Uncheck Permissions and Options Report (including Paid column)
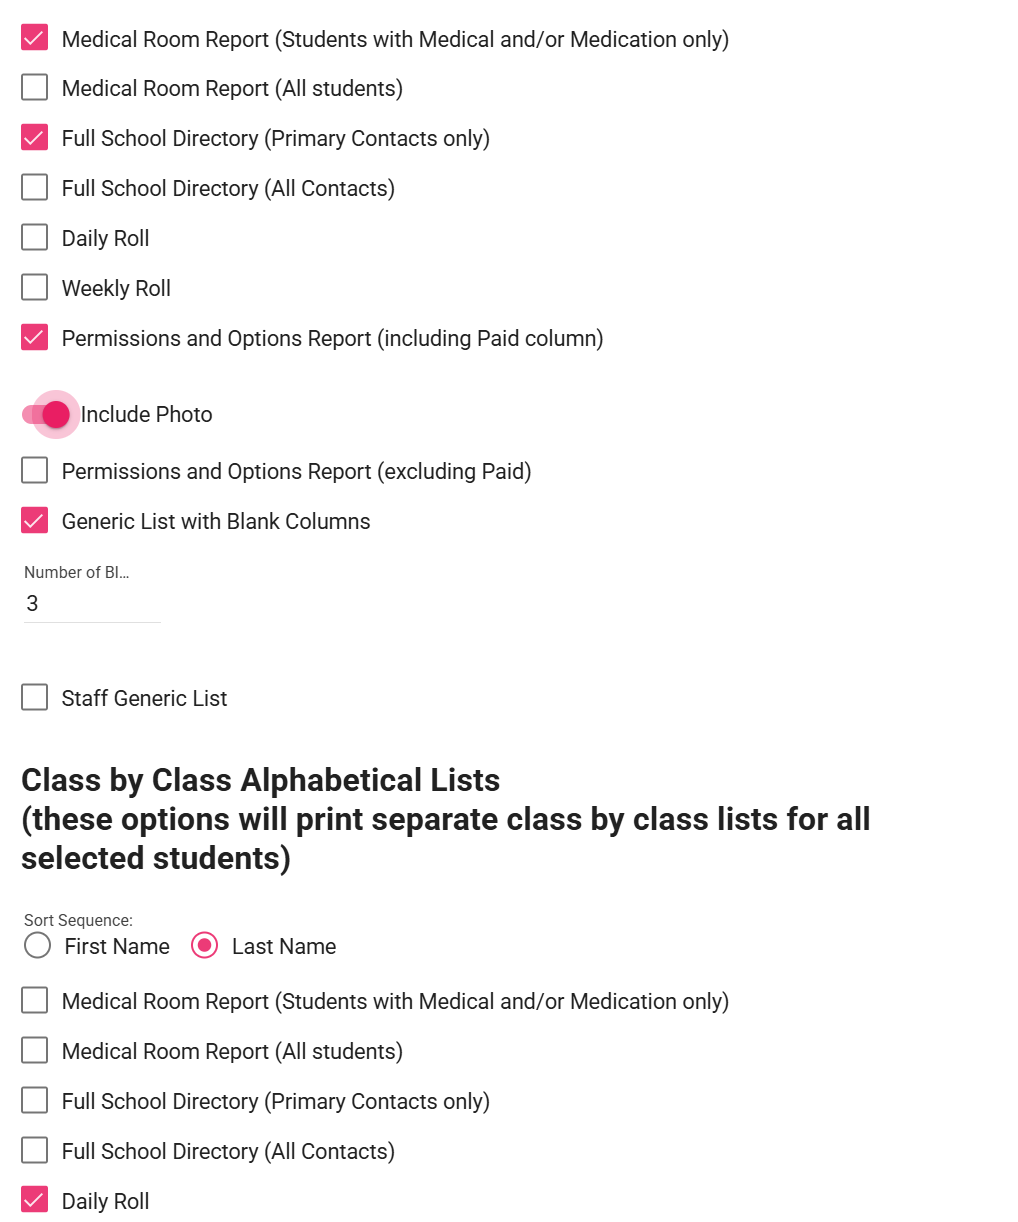 (x=35, y=338)
